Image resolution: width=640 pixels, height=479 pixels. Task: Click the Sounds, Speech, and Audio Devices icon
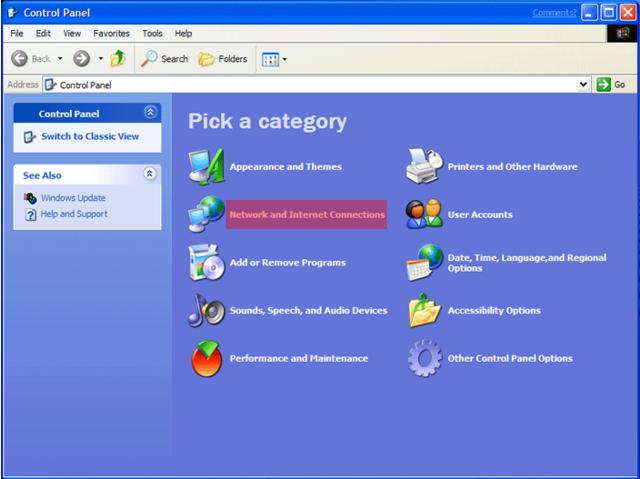(207, 310)
